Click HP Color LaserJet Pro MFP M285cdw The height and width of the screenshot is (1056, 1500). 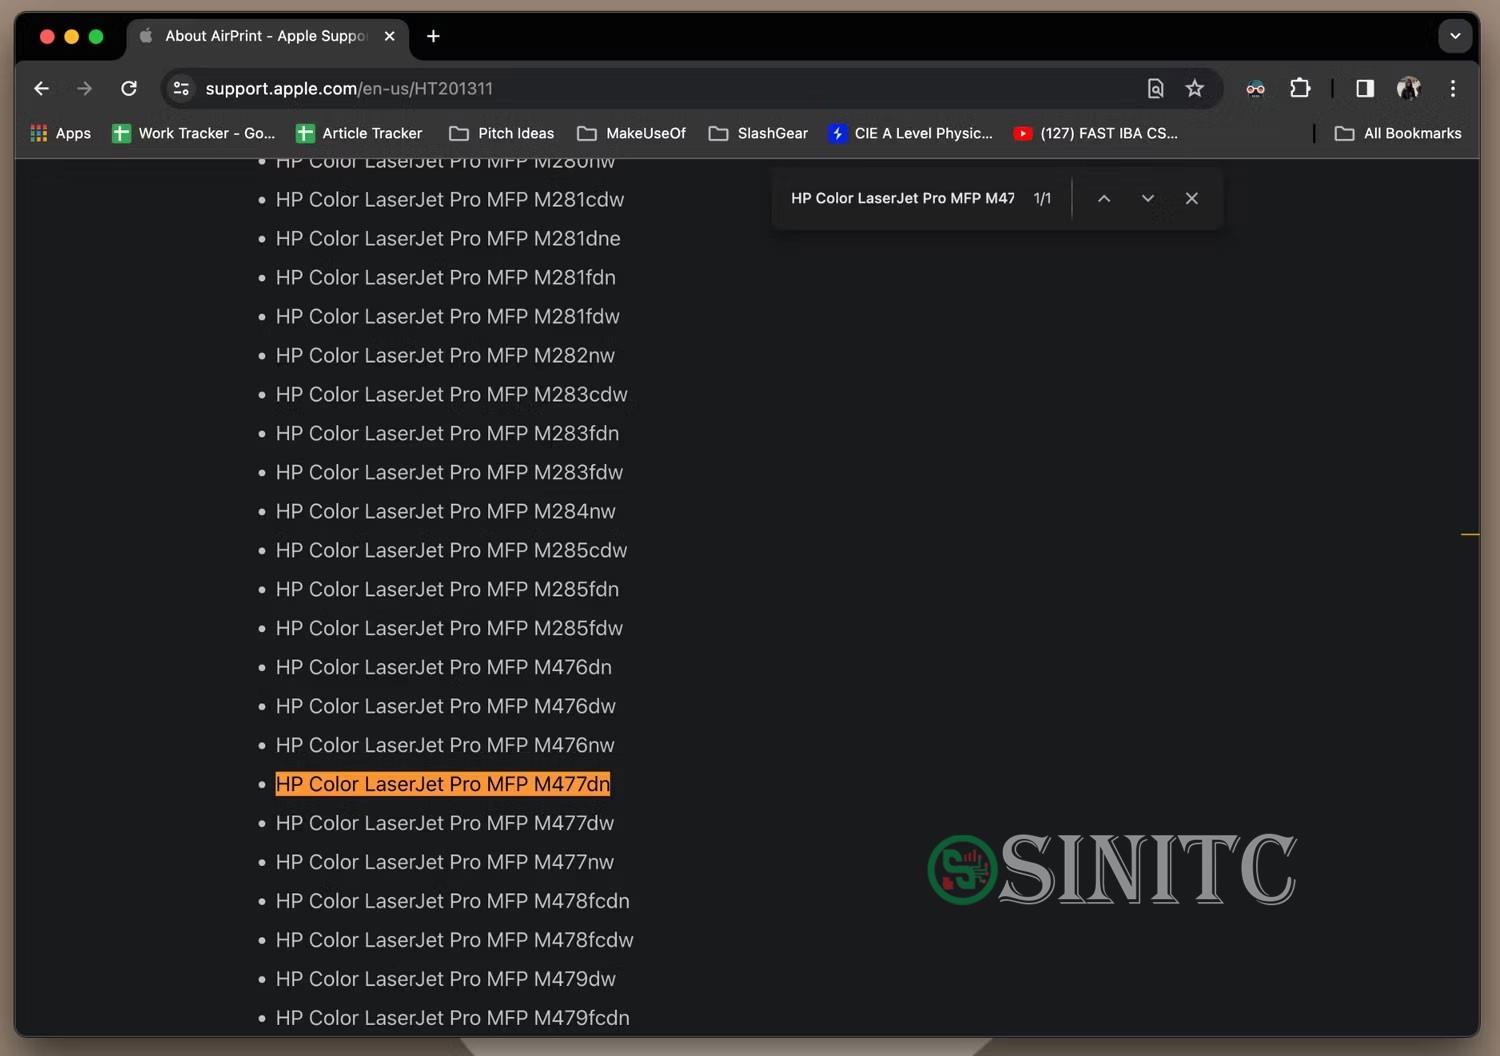[x=452, y=551]
